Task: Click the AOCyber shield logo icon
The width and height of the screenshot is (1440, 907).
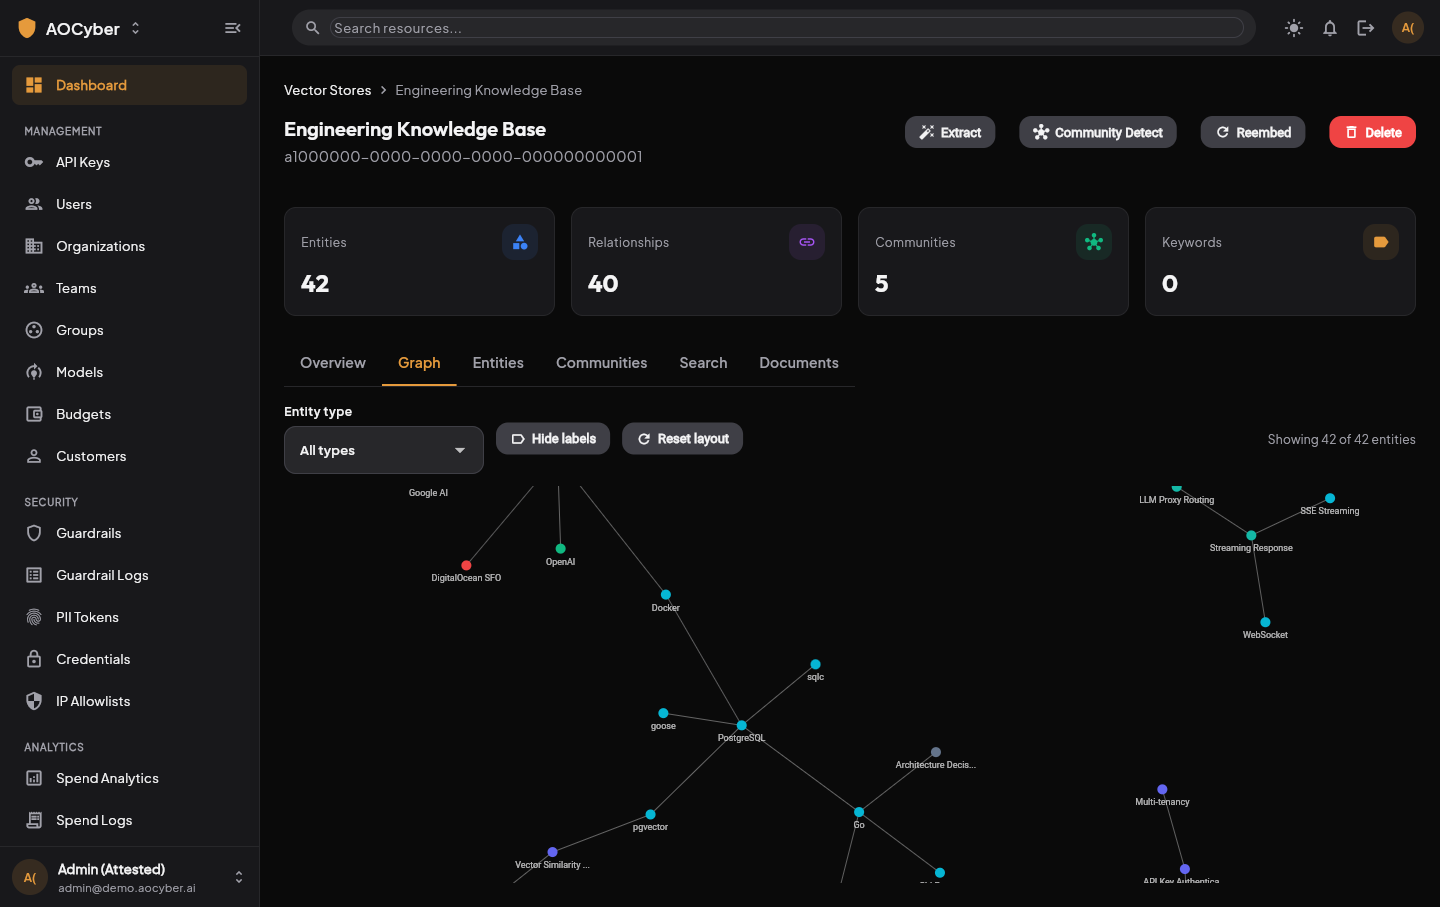Action: coord(27,28)
